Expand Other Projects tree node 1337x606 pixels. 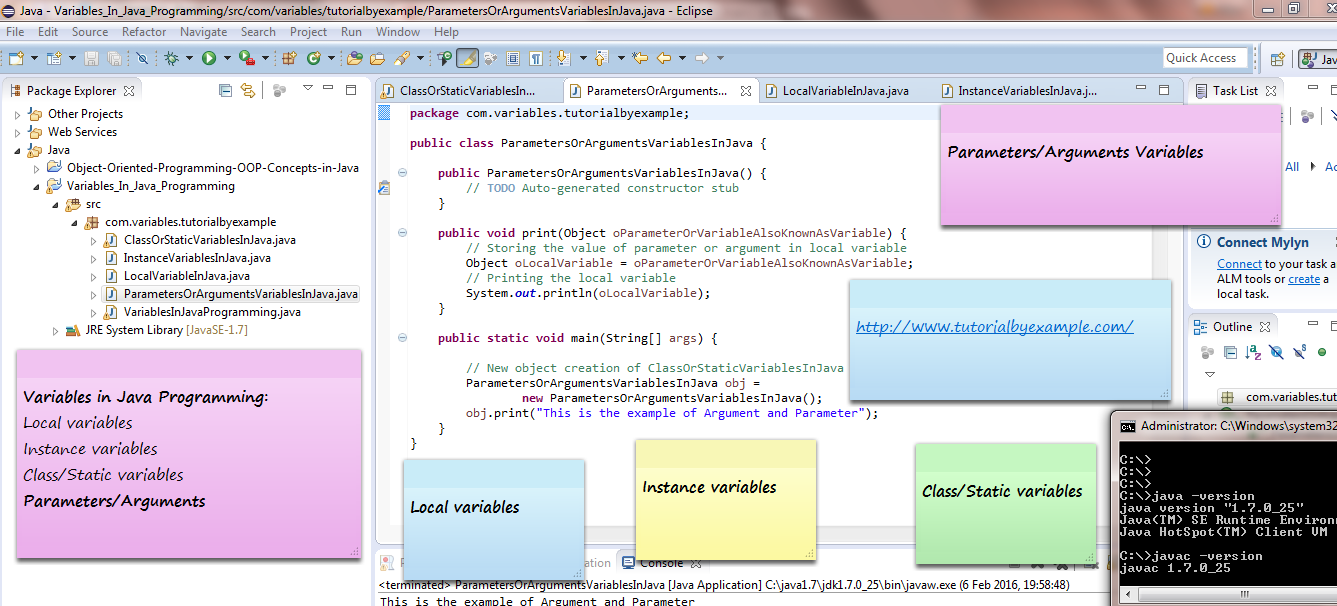[x=17, y=114]
